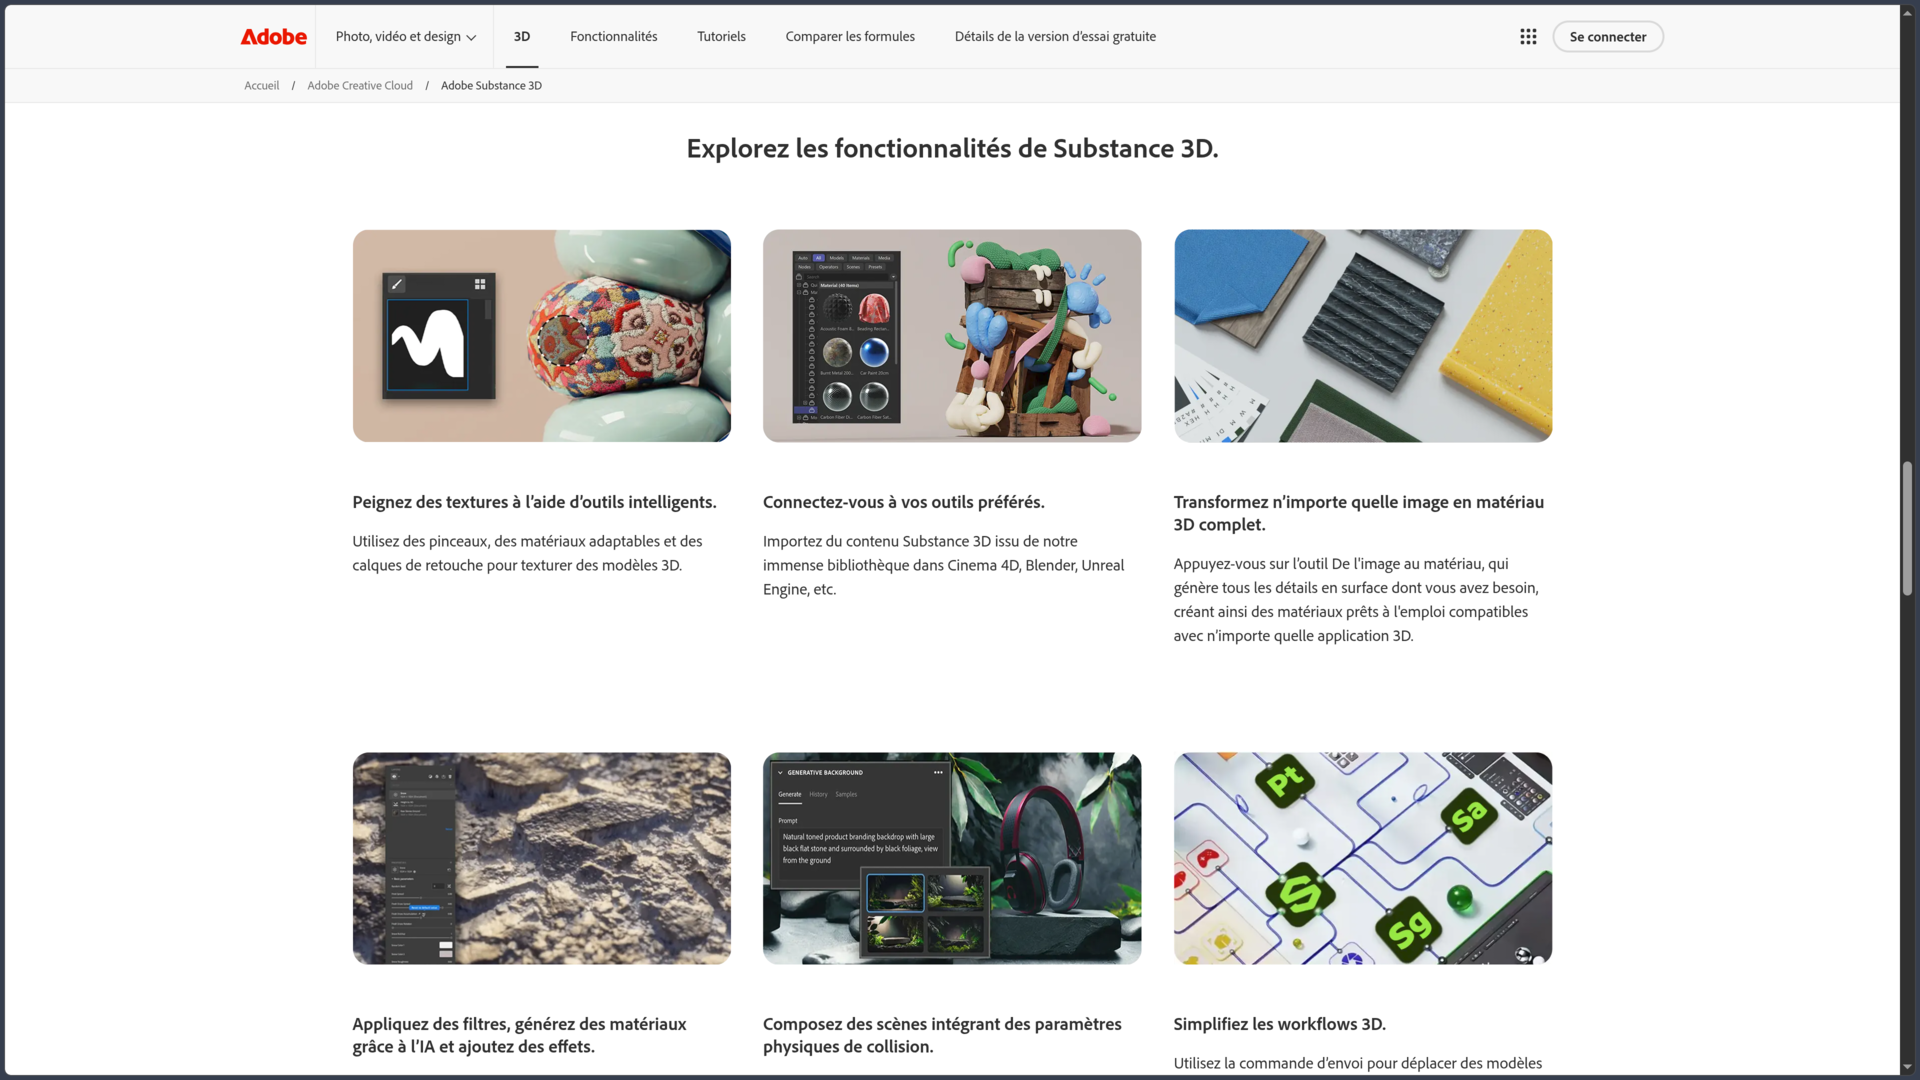
Task: Click heading Simplifiez les workflows 3D
Action: 1279,1024
